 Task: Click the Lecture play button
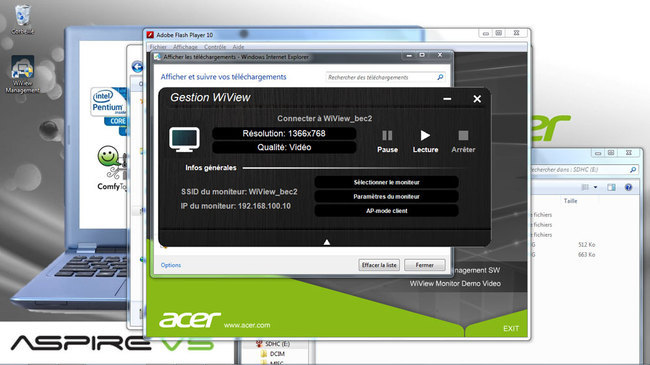[x=425, y=141]
